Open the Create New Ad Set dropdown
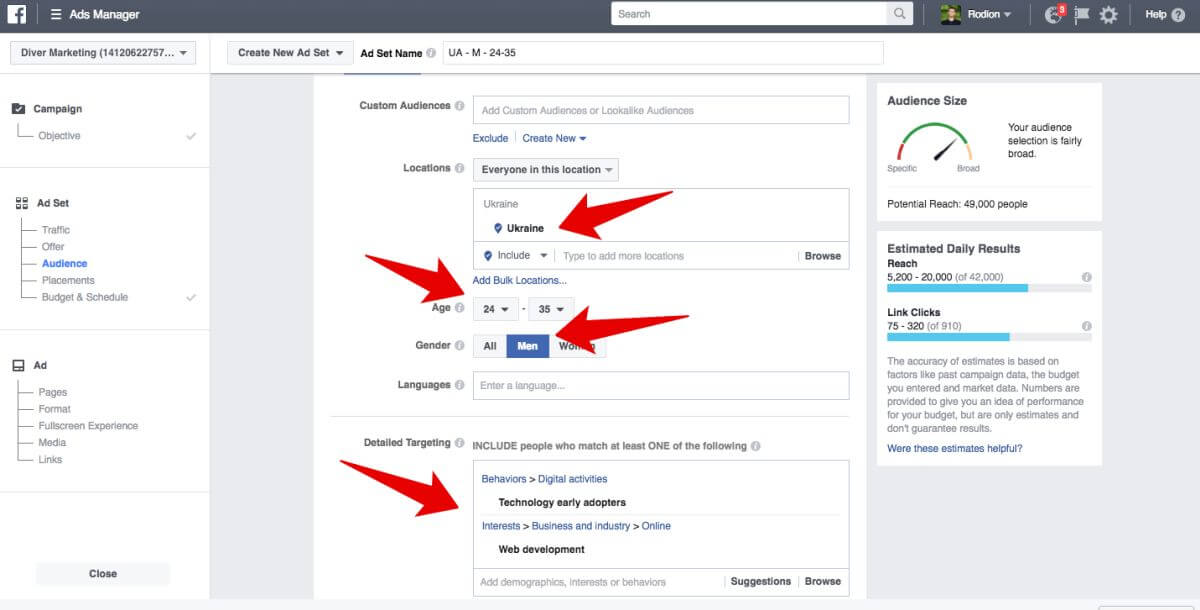The height and width of the screenshot is (610, 1200). [289, 53]
